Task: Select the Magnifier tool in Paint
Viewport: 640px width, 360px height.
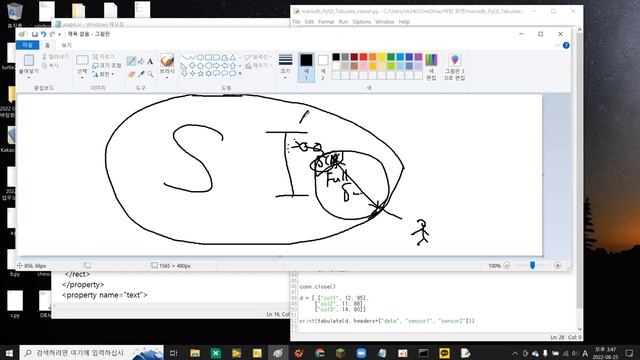Action: pos(150,74)
